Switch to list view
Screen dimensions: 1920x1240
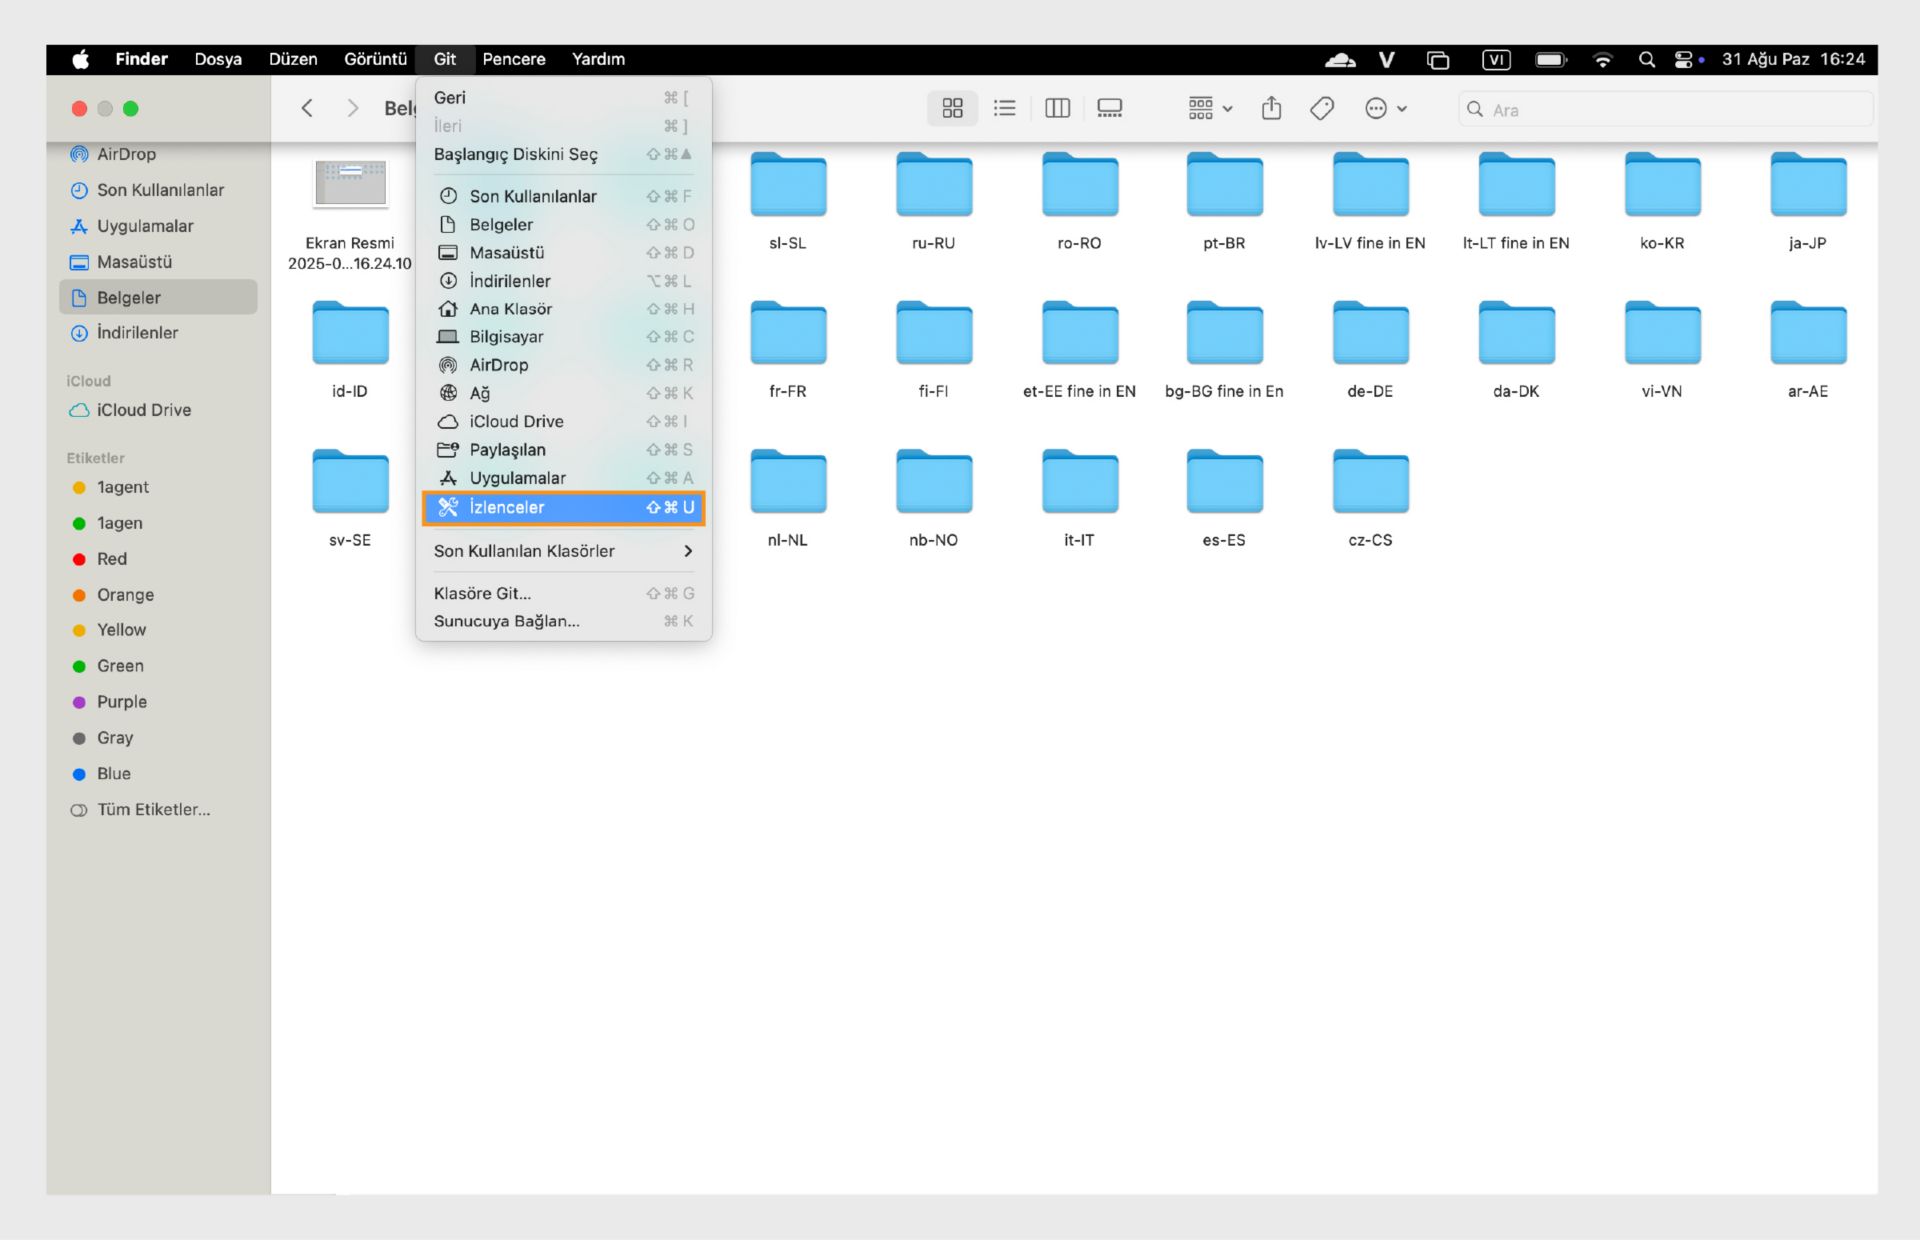(1004, 108)
